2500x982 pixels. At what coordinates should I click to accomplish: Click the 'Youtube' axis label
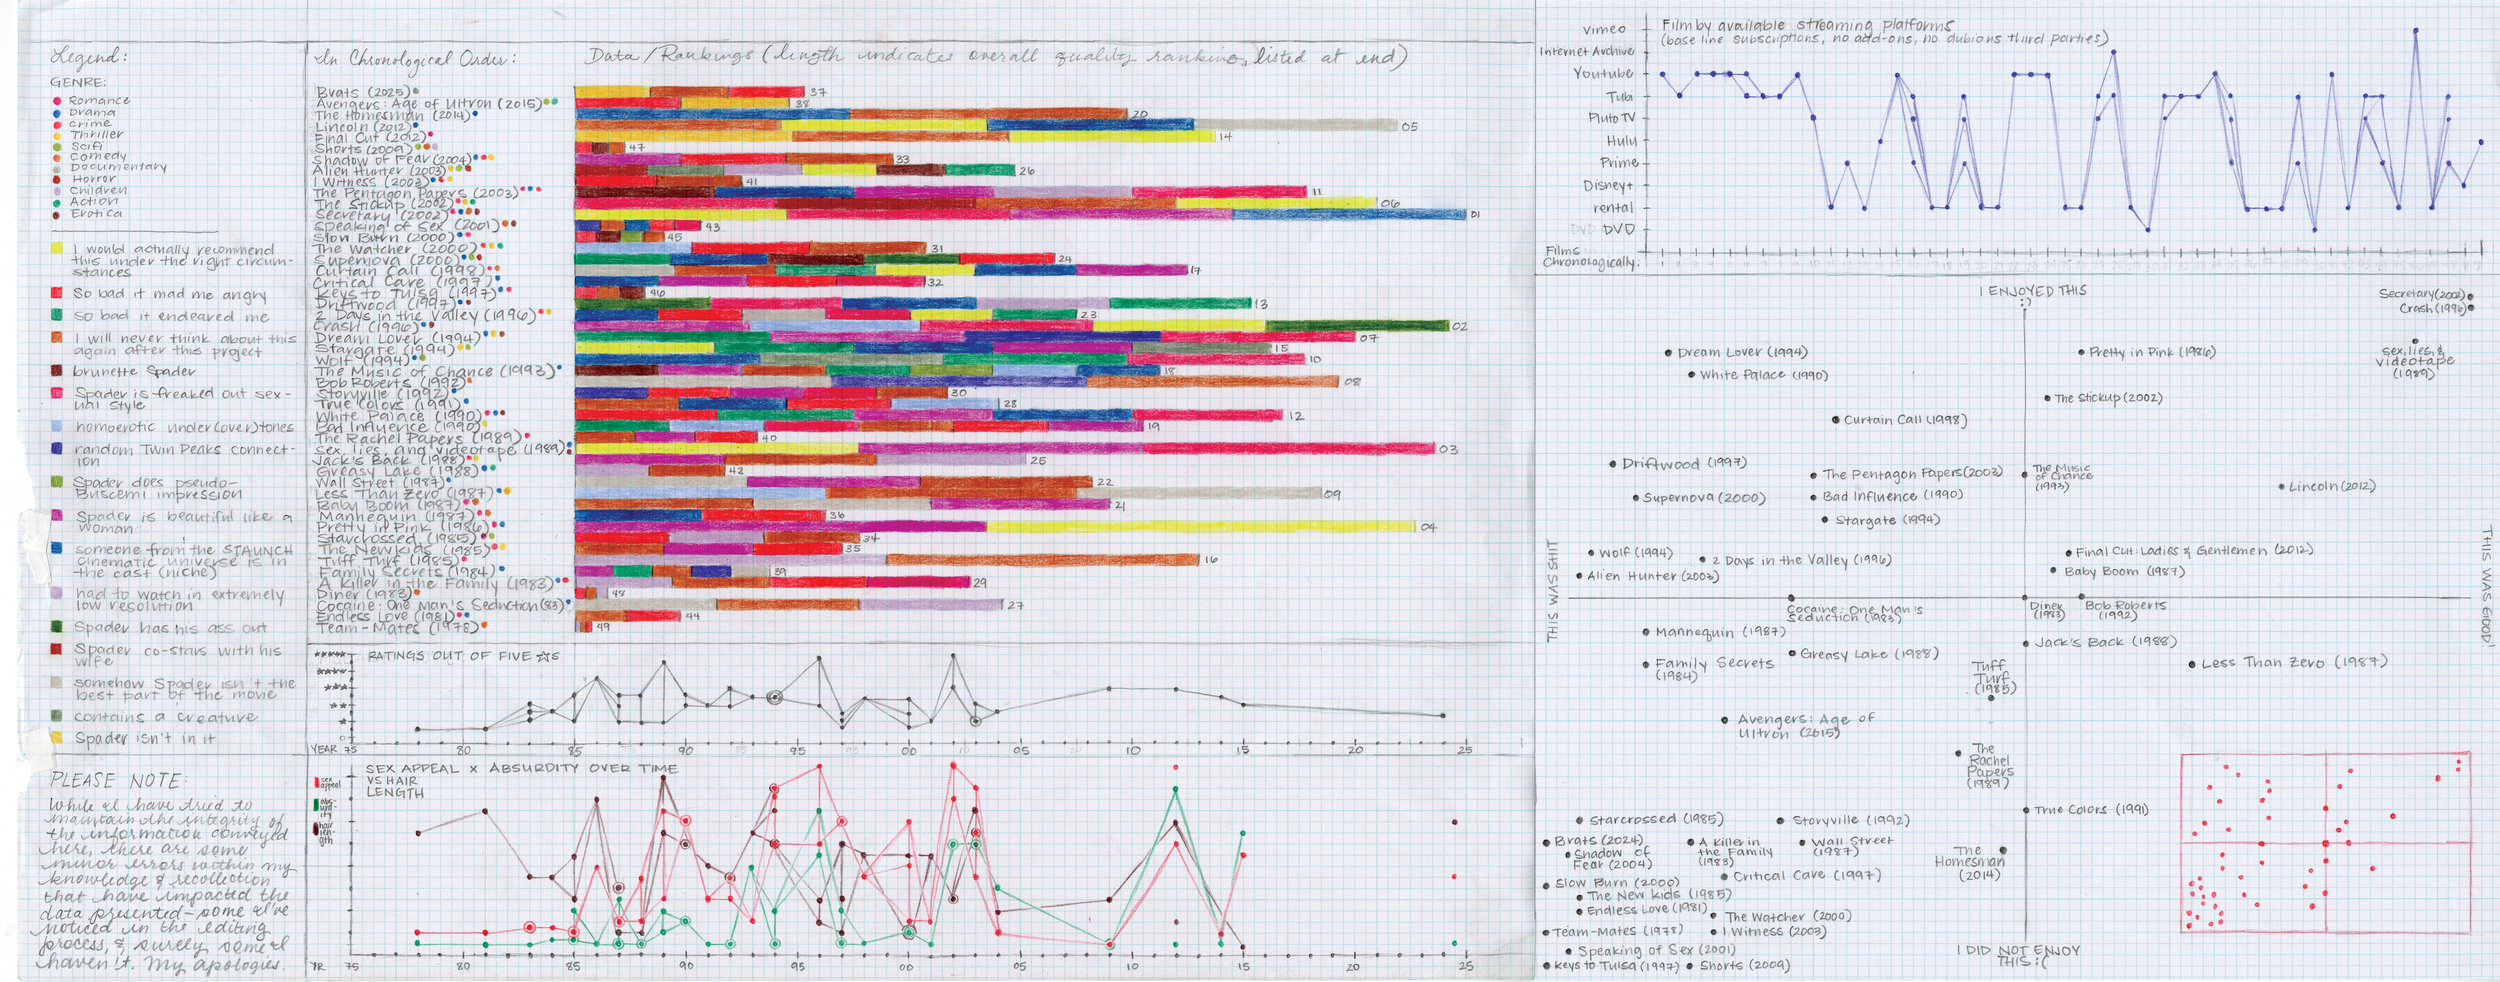[1603, 73]
